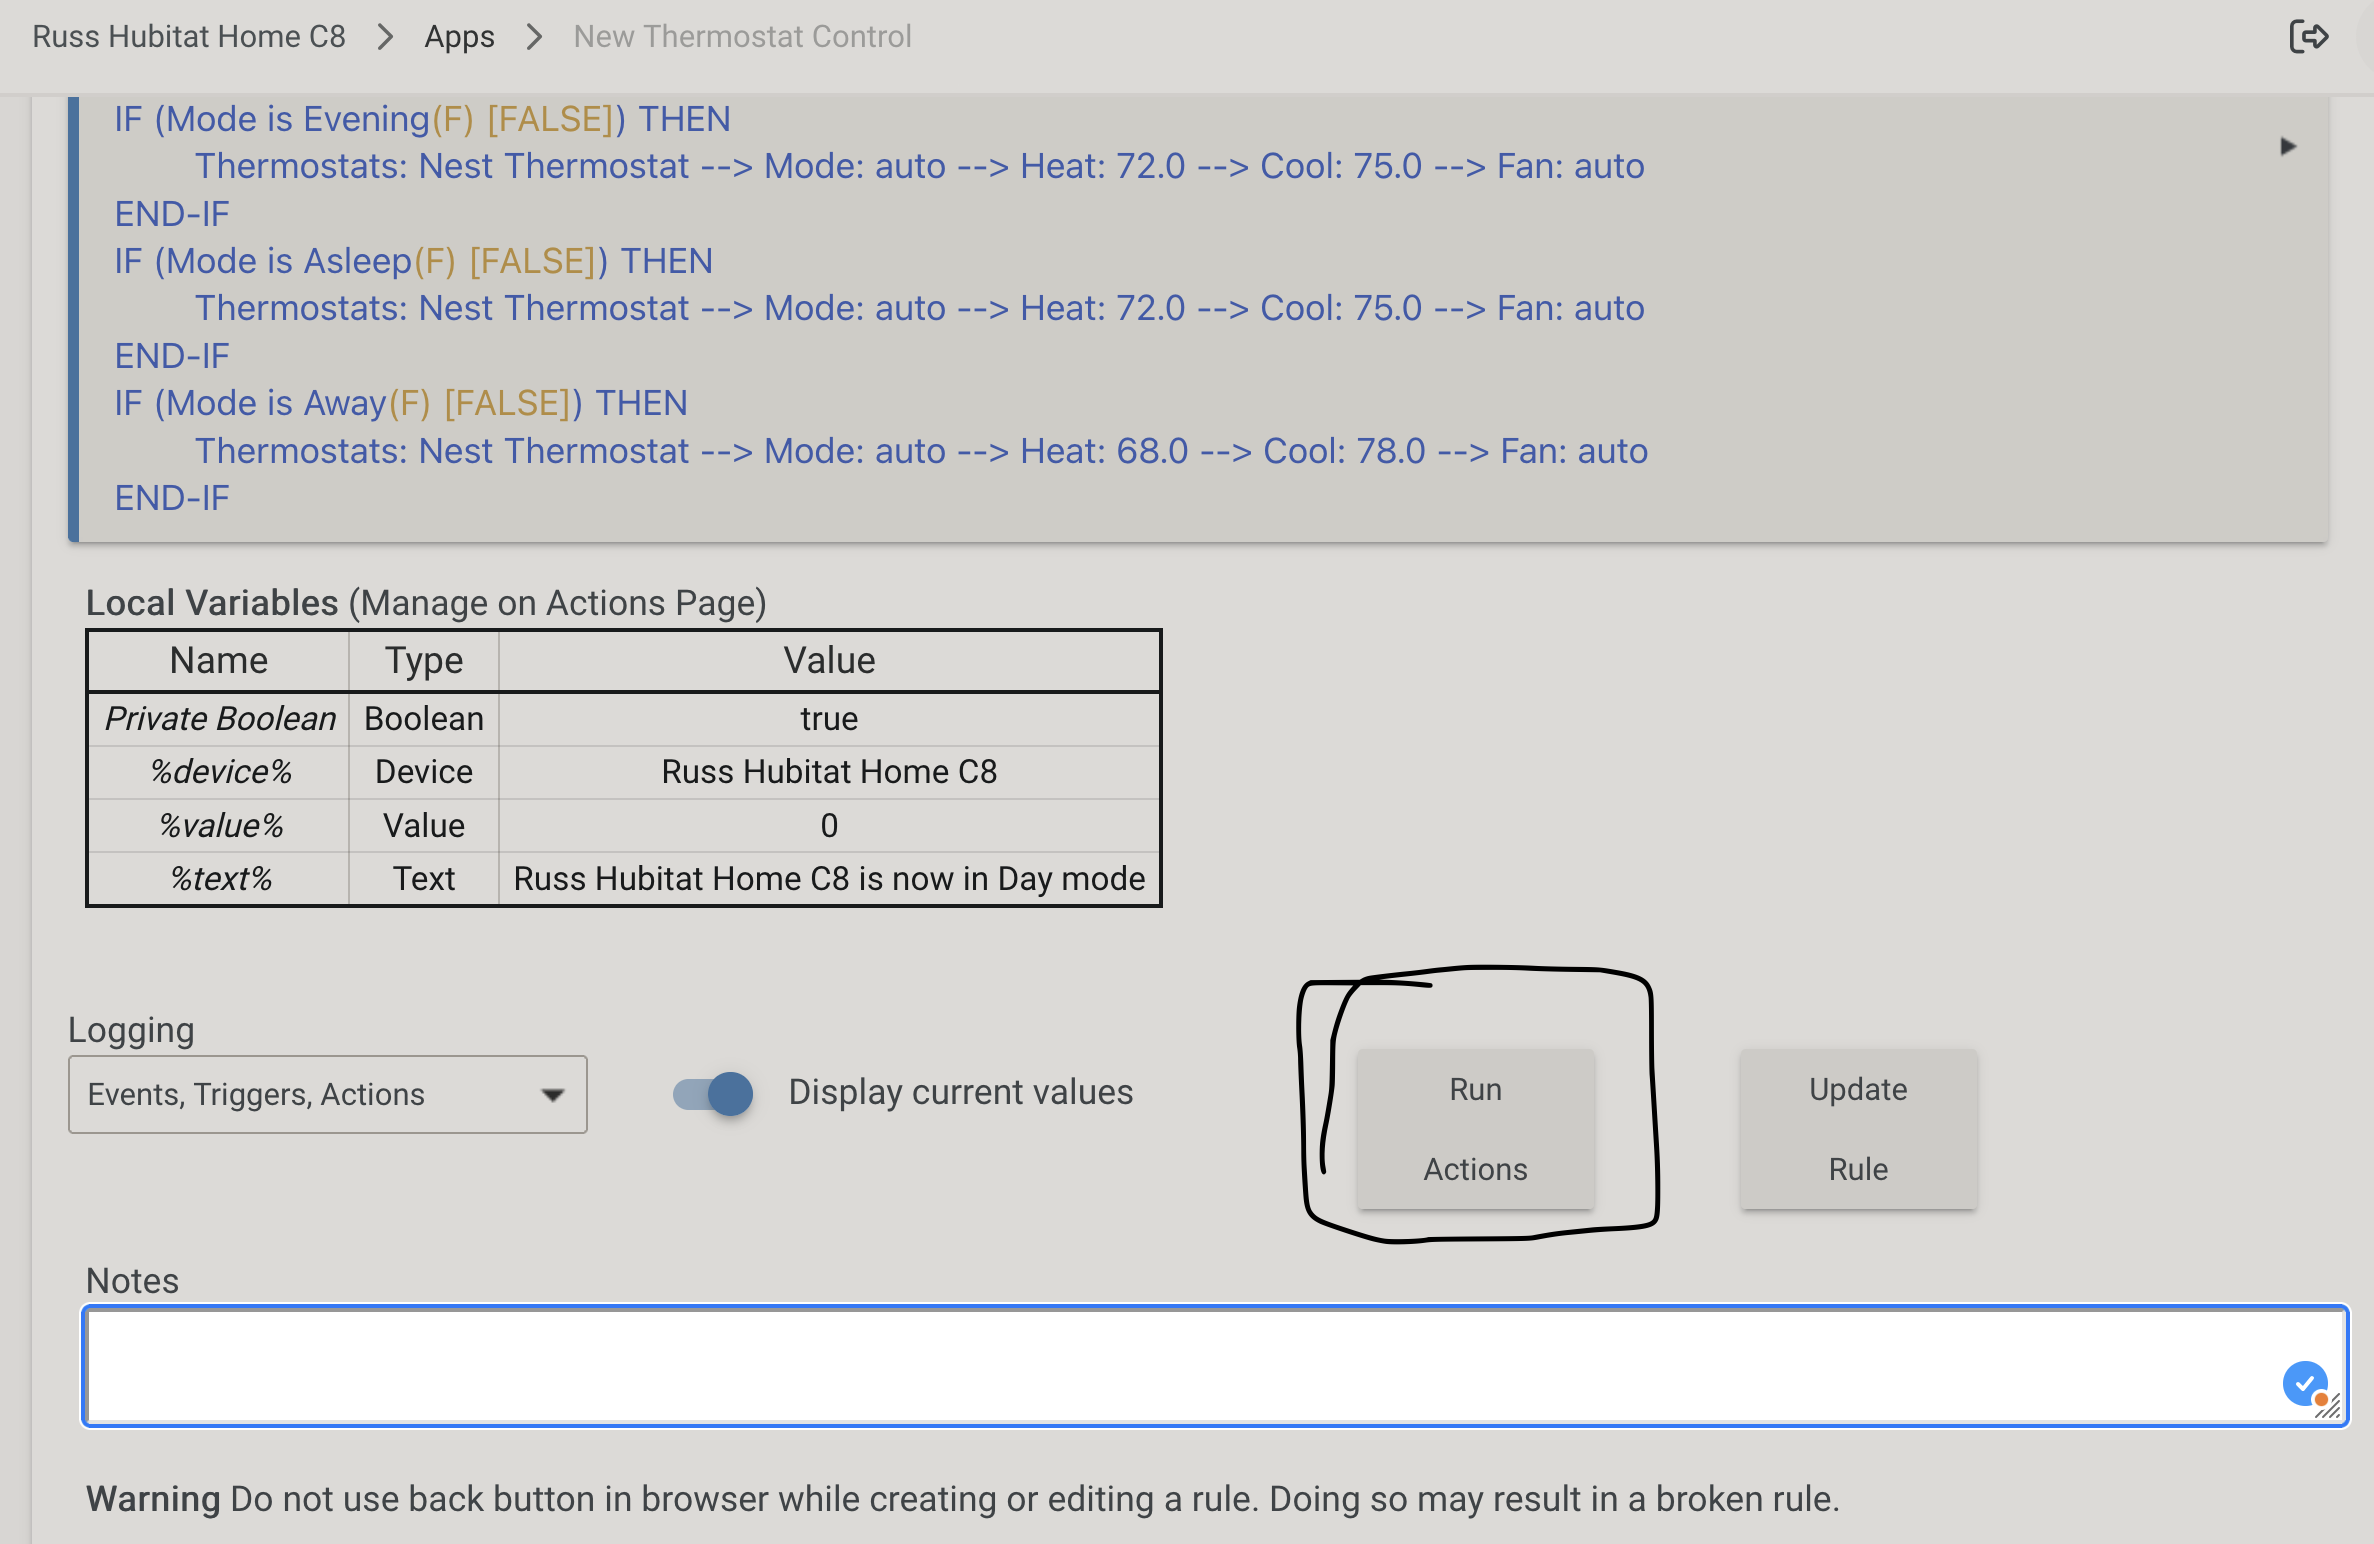Screen dimensions: 2374x1544
Task: Click the Update Rule button
Action: [1858, 1129]
